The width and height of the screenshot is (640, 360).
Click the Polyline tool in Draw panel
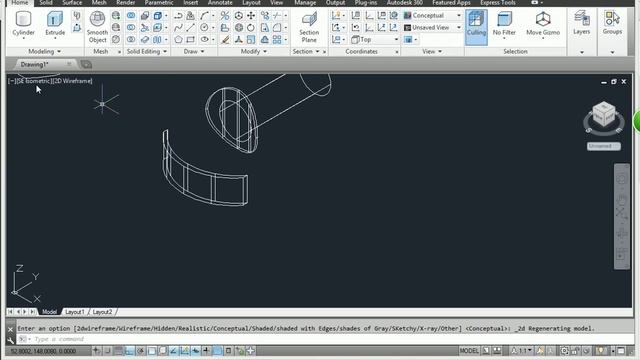point(178,16)
